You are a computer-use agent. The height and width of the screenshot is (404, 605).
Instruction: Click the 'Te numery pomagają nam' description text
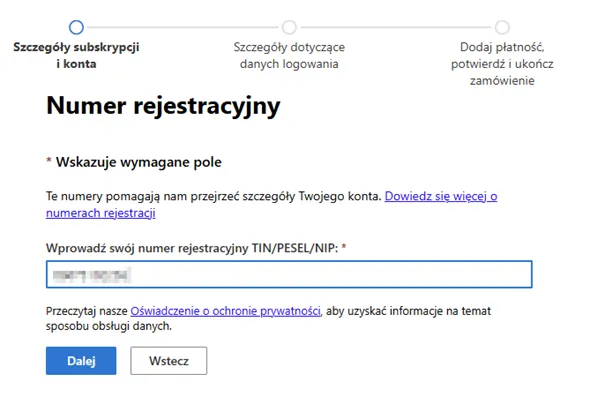pyautogui.click(x=212, y=197)
